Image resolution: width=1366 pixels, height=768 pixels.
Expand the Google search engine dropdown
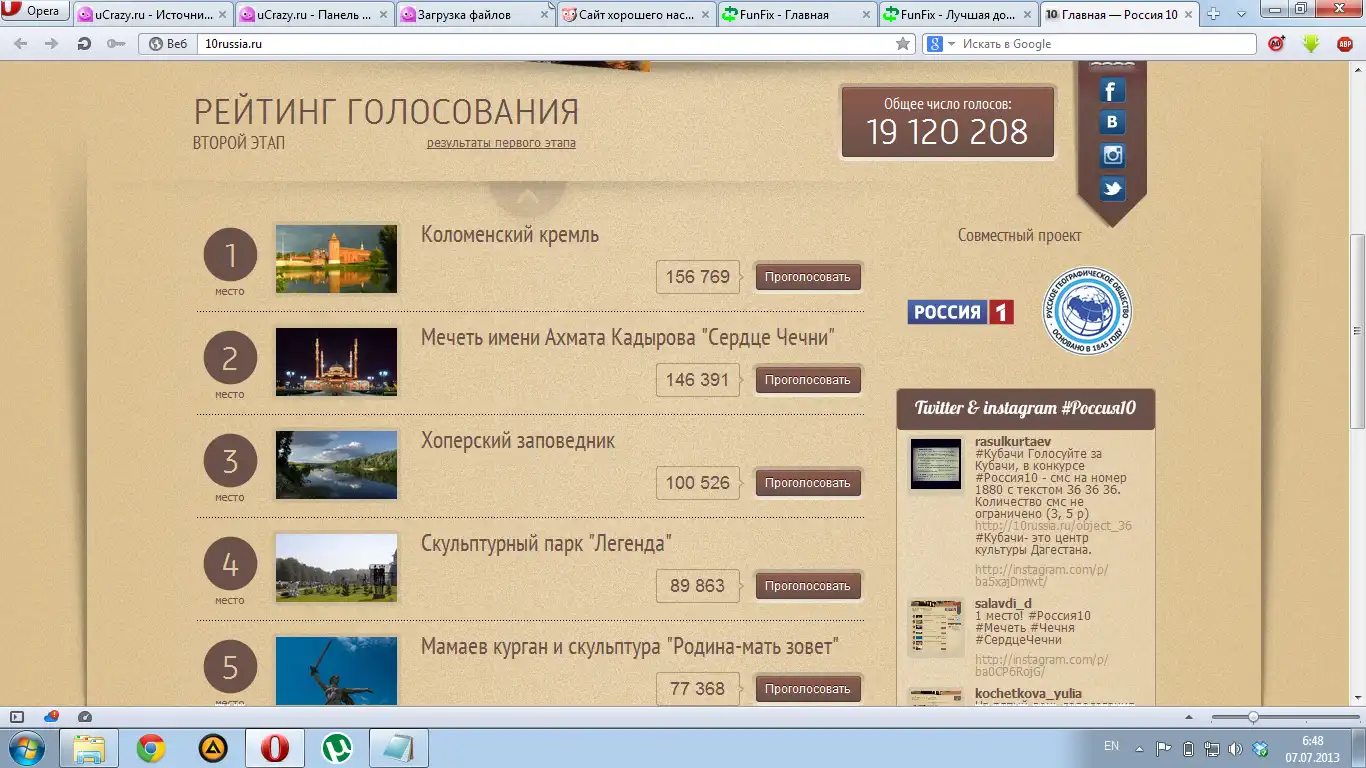(951, 44)
